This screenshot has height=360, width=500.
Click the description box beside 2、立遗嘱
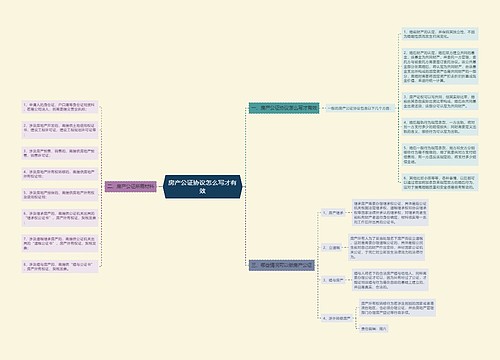387,248
